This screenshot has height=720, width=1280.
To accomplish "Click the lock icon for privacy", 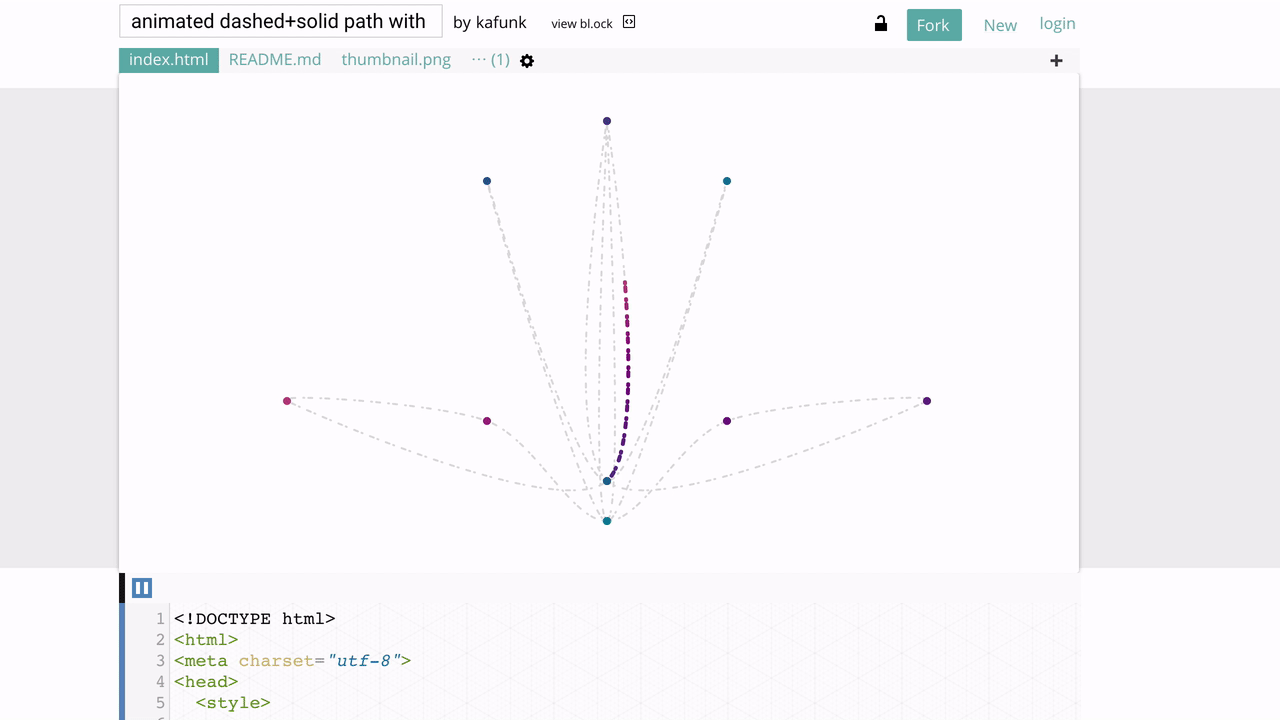I will tap(881, 24).
